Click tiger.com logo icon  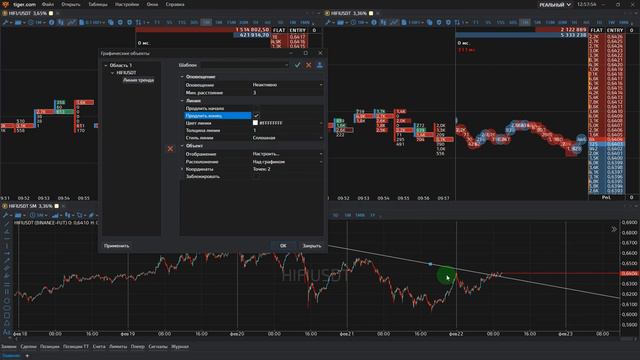point(5,4)
